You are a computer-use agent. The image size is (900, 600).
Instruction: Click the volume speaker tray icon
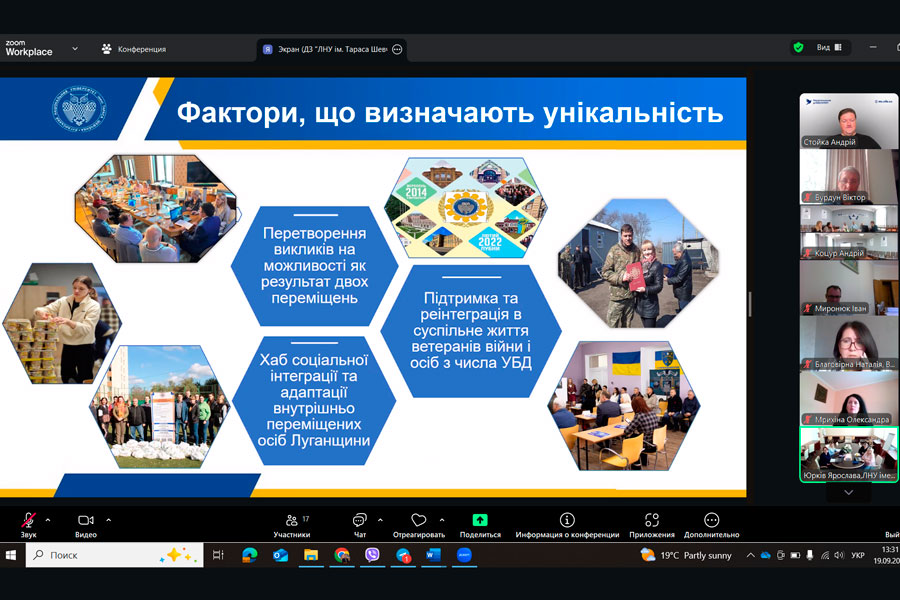tap(839, 555)
